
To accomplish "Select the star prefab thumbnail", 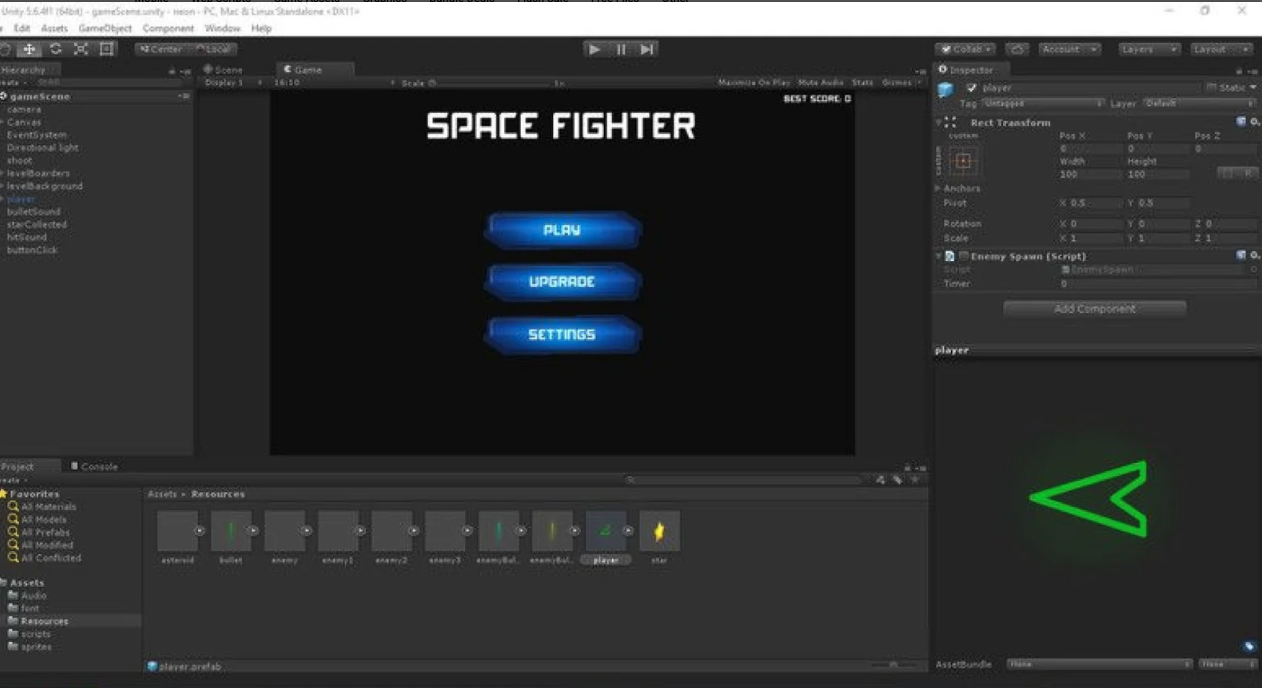I will coord(659,532).
